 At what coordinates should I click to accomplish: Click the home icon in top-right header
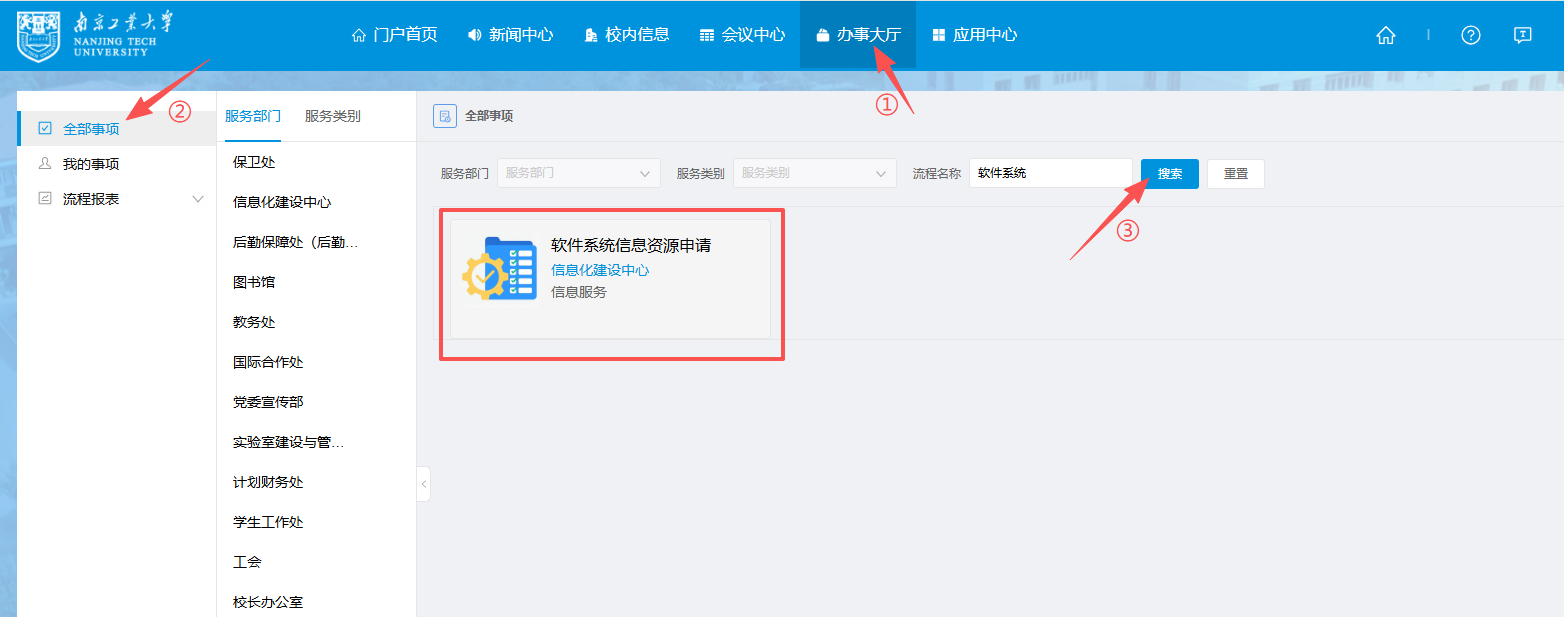point(1385,35)
